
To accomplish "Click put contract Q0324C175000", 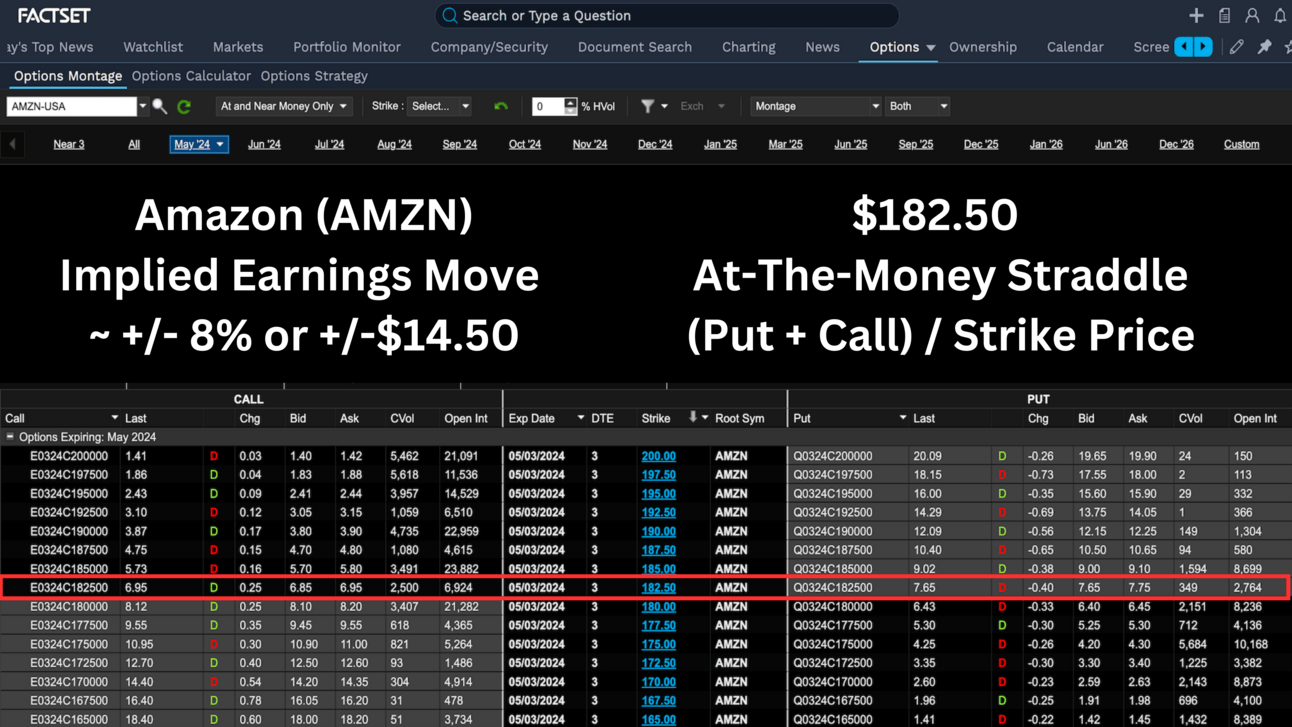I will (x=833, y=644).
